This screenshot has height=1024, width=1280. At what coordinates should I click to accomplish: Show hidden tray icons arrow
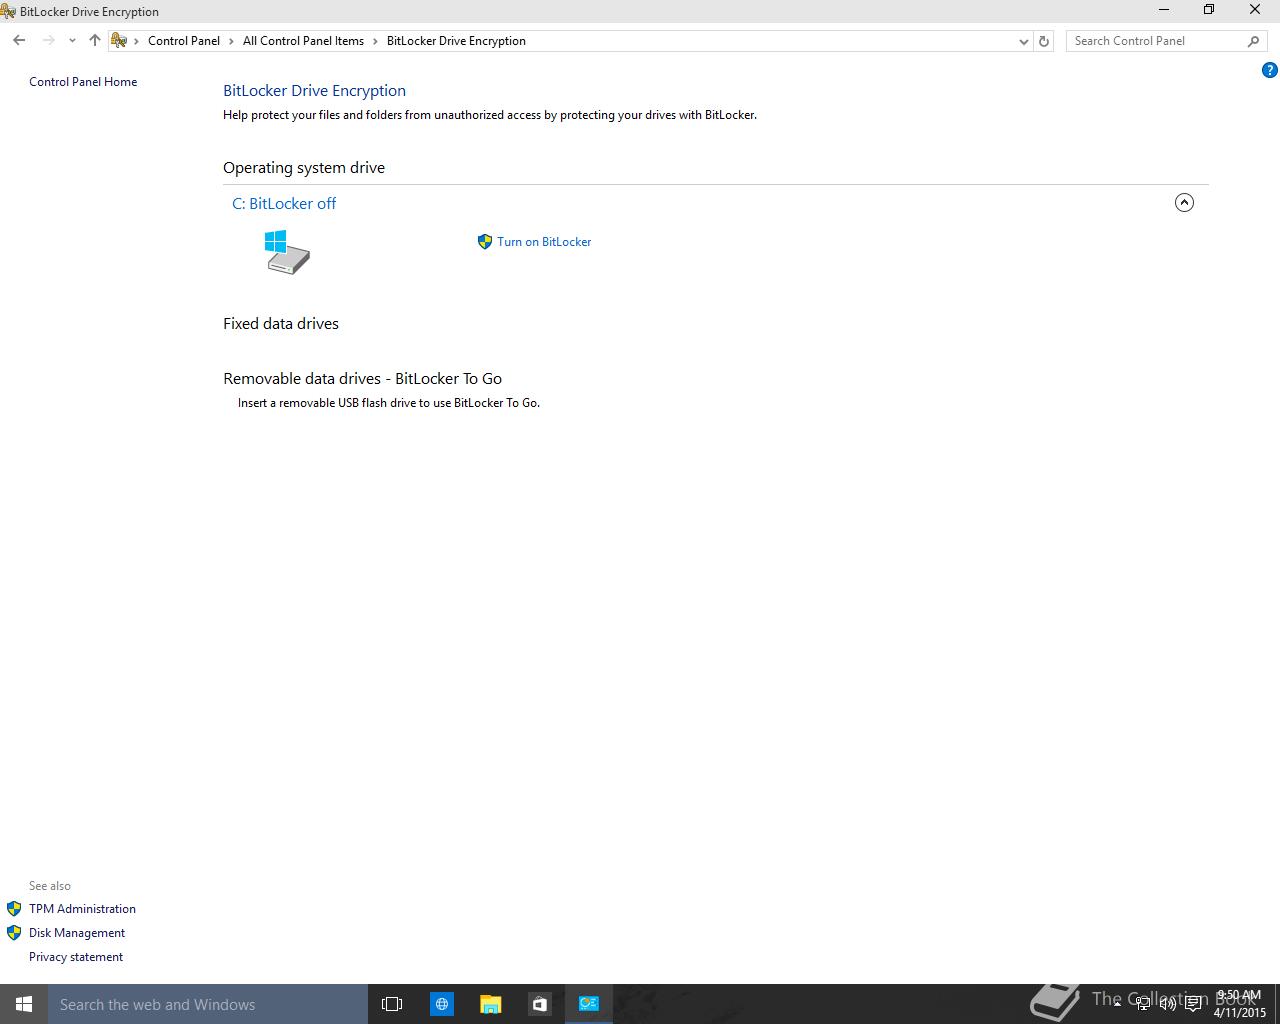pyautogui.click(x=1117, y=1004)
